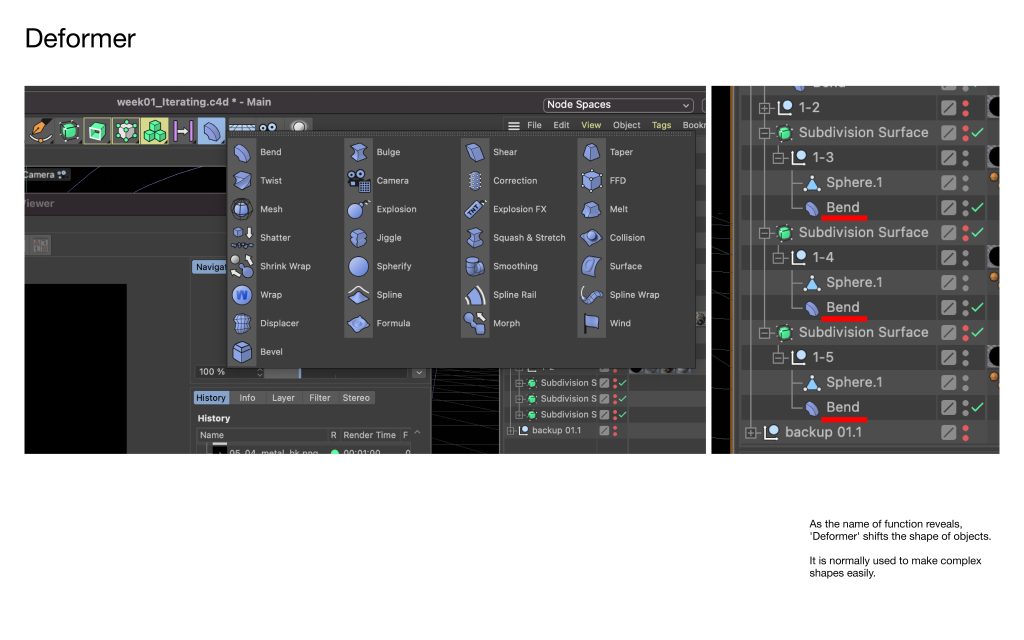Open the Tags menu
The height and width of the screenshot is (640, 1024).
(x=661, y=125)
